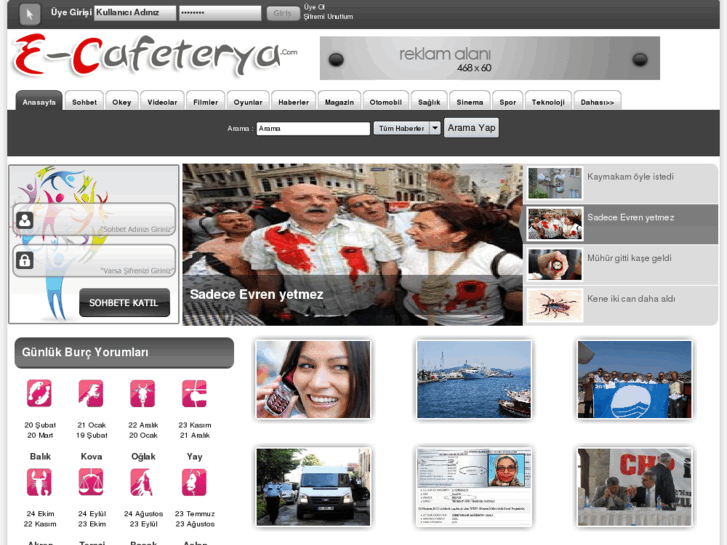Open the Filmler tab
This screenshot has width=727, height=545.
pyautogui.click(x=205, y=101)
